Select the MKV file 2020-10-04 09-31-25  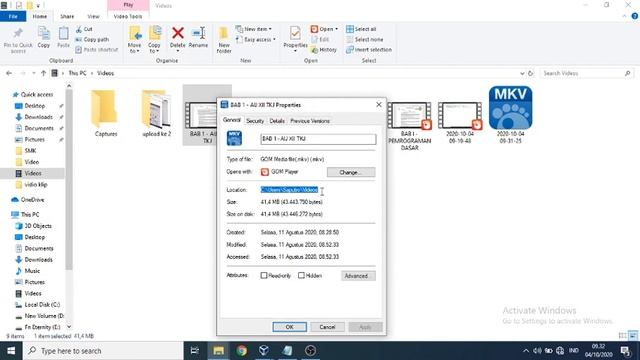pos(510,115)
